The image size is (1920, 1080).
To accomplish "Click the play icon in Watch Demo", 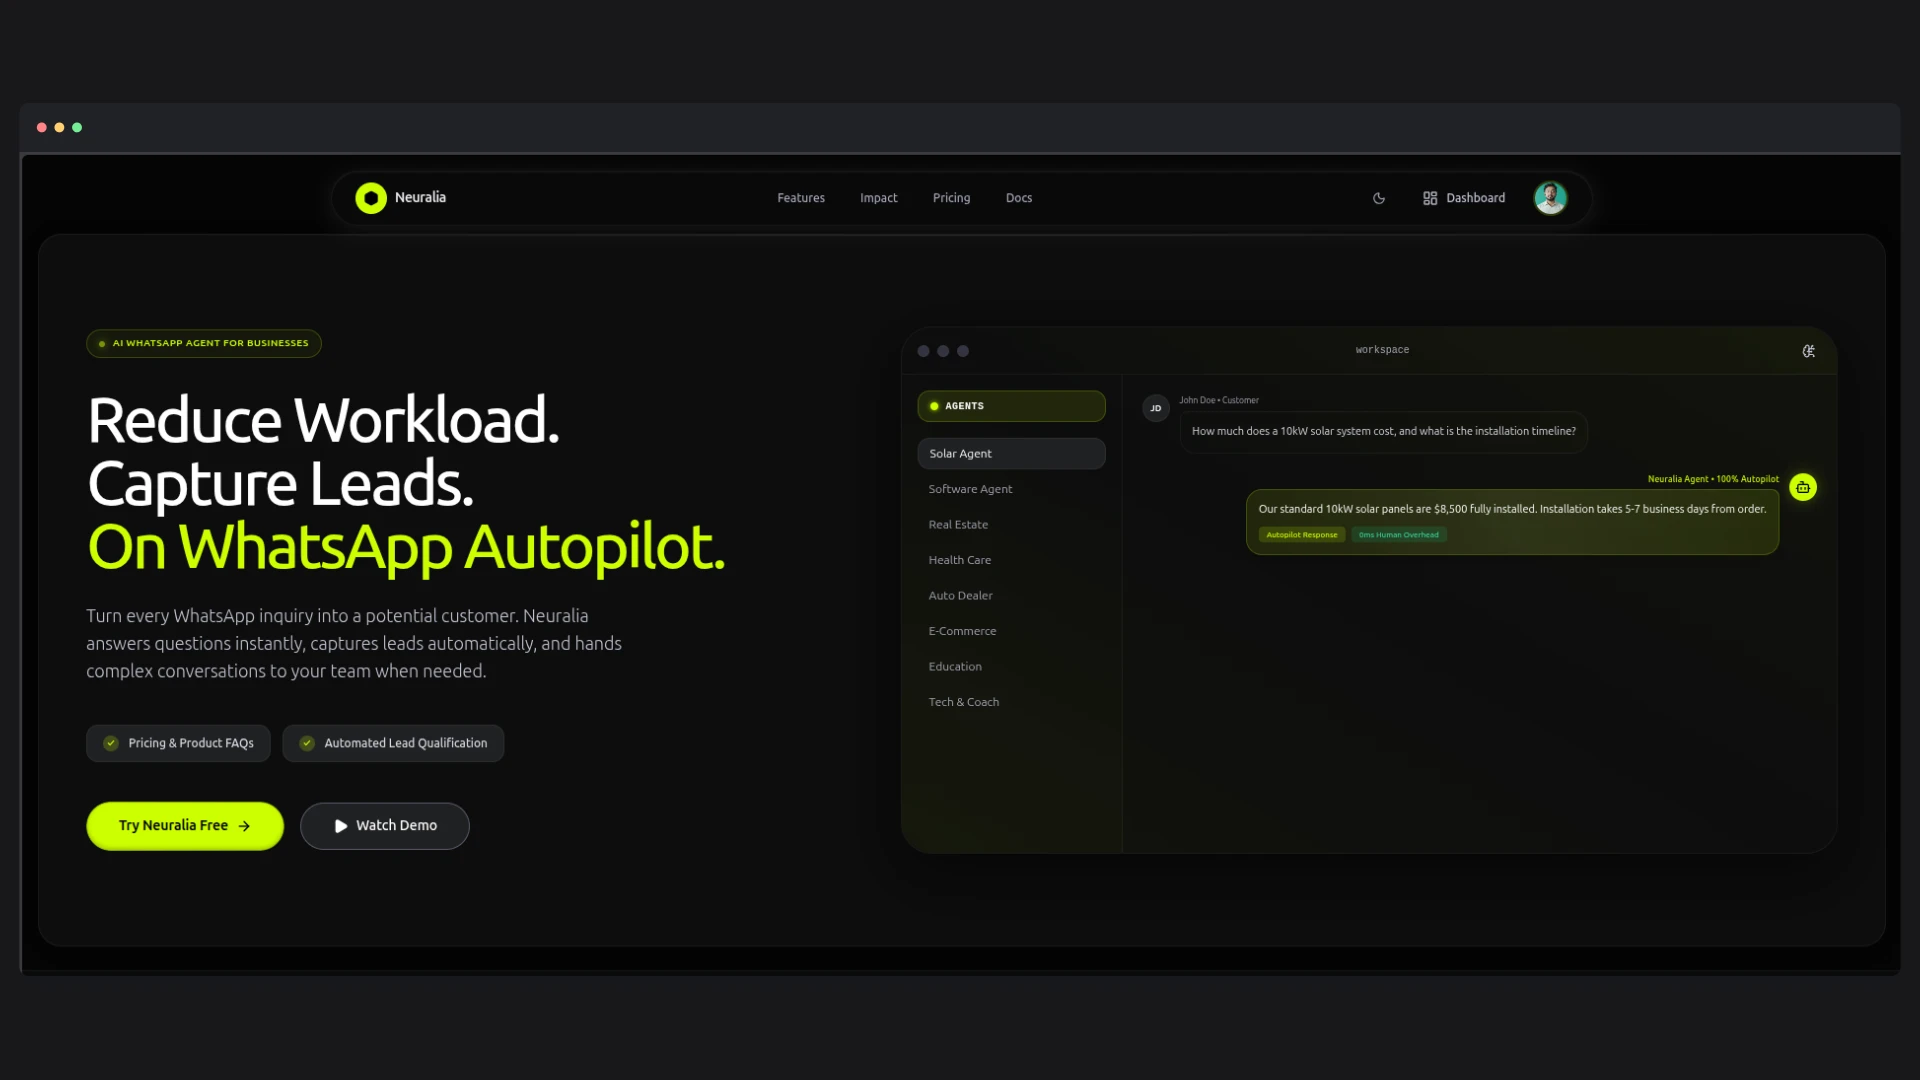I will (341, 826).
